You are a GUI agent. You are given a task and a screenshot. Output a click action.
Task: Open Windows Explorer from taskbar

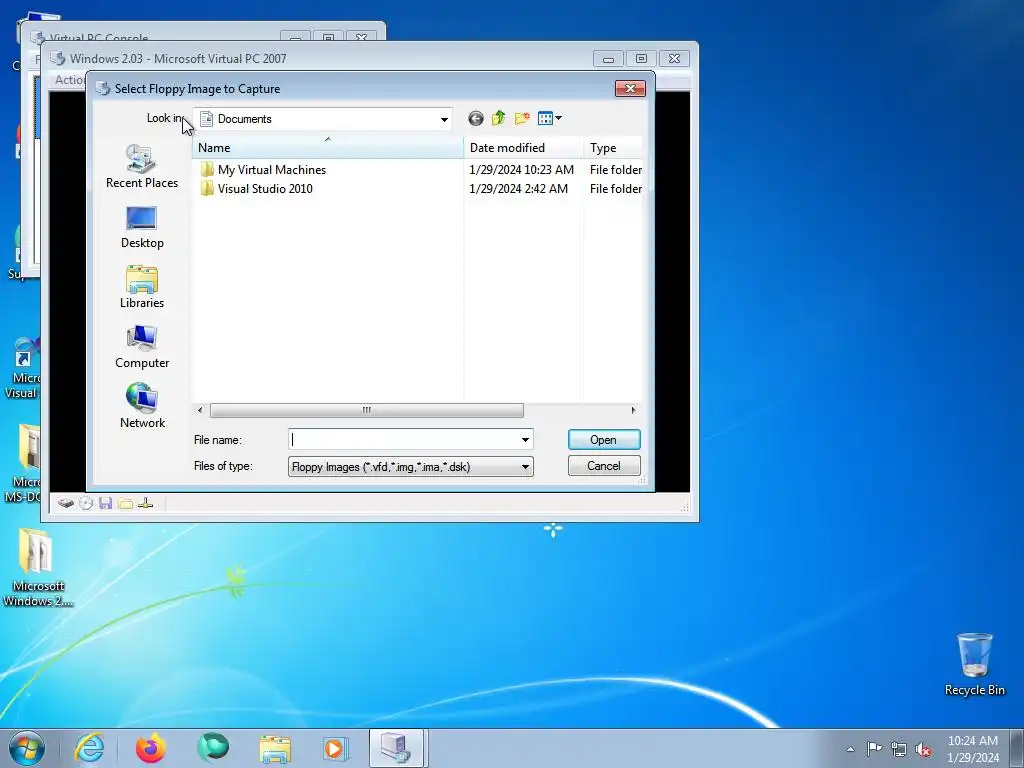click(275, 748)
